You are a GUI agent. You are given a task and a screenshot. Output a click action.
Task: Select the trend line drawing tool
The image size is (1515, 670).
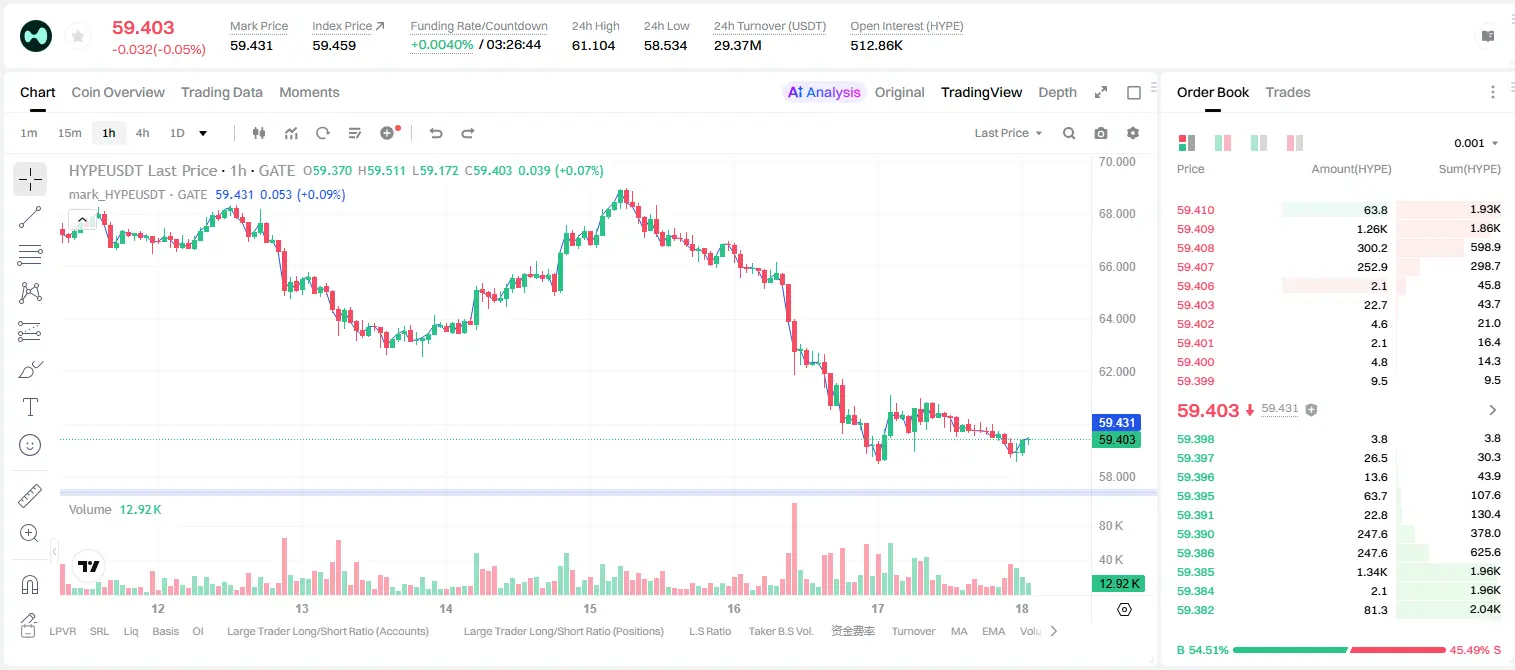30,217
